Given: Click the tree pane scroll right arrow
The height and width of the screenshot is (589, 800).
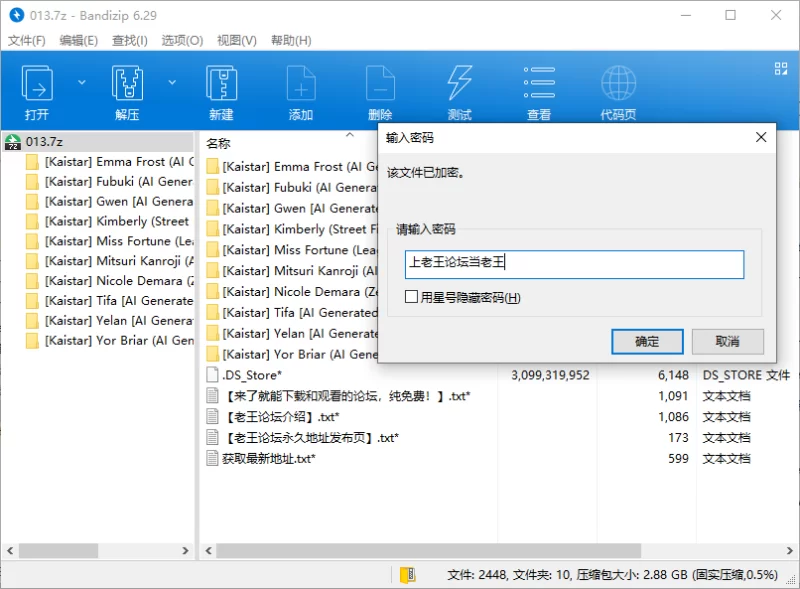Looking at the screenshot, I should (x=185, y=551).
